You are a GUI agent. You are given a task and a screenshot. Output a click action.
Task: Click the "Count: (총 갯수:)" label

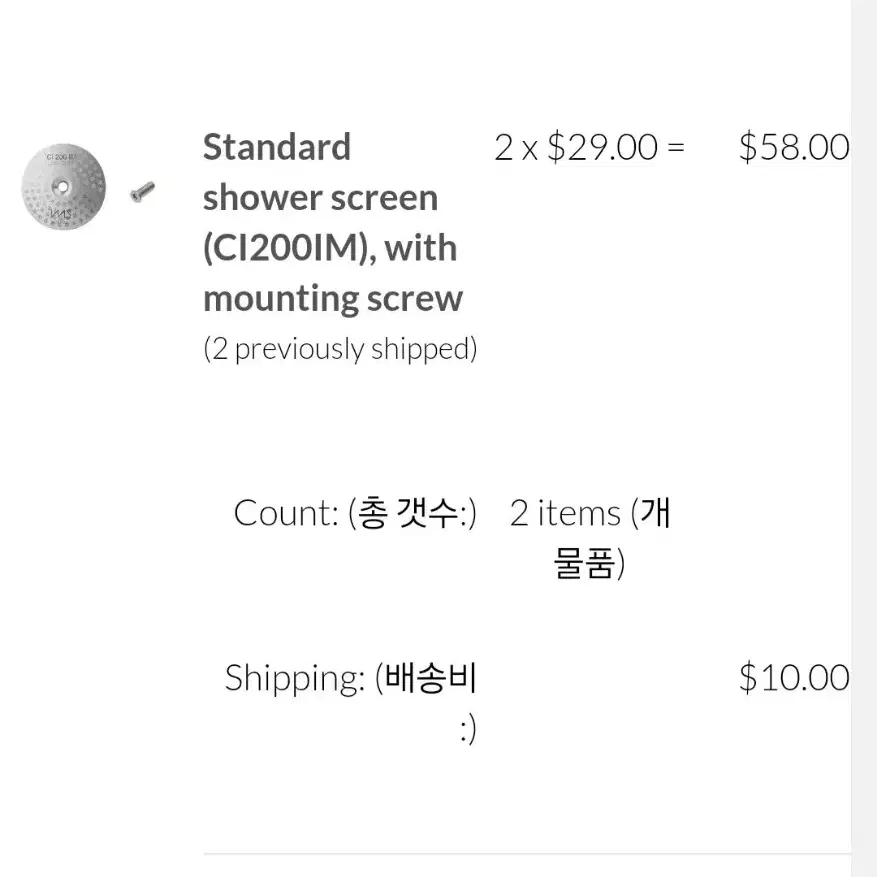click(355, 513)
